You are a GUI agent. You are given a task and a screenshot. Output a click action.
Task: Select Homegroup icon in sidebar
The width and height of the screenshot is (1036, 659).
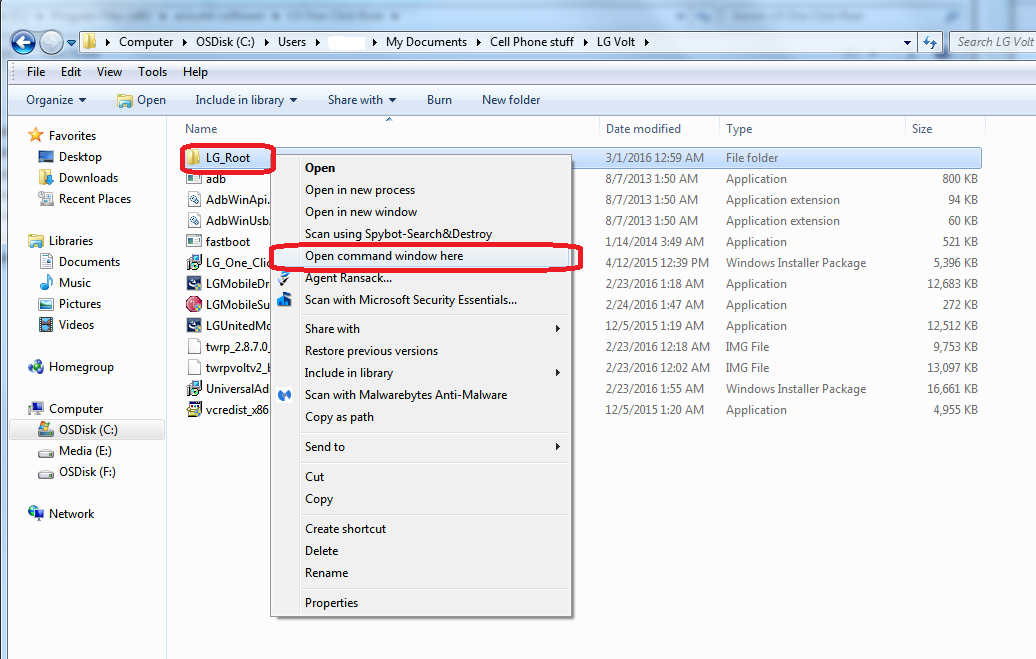[x=36, y=367]
